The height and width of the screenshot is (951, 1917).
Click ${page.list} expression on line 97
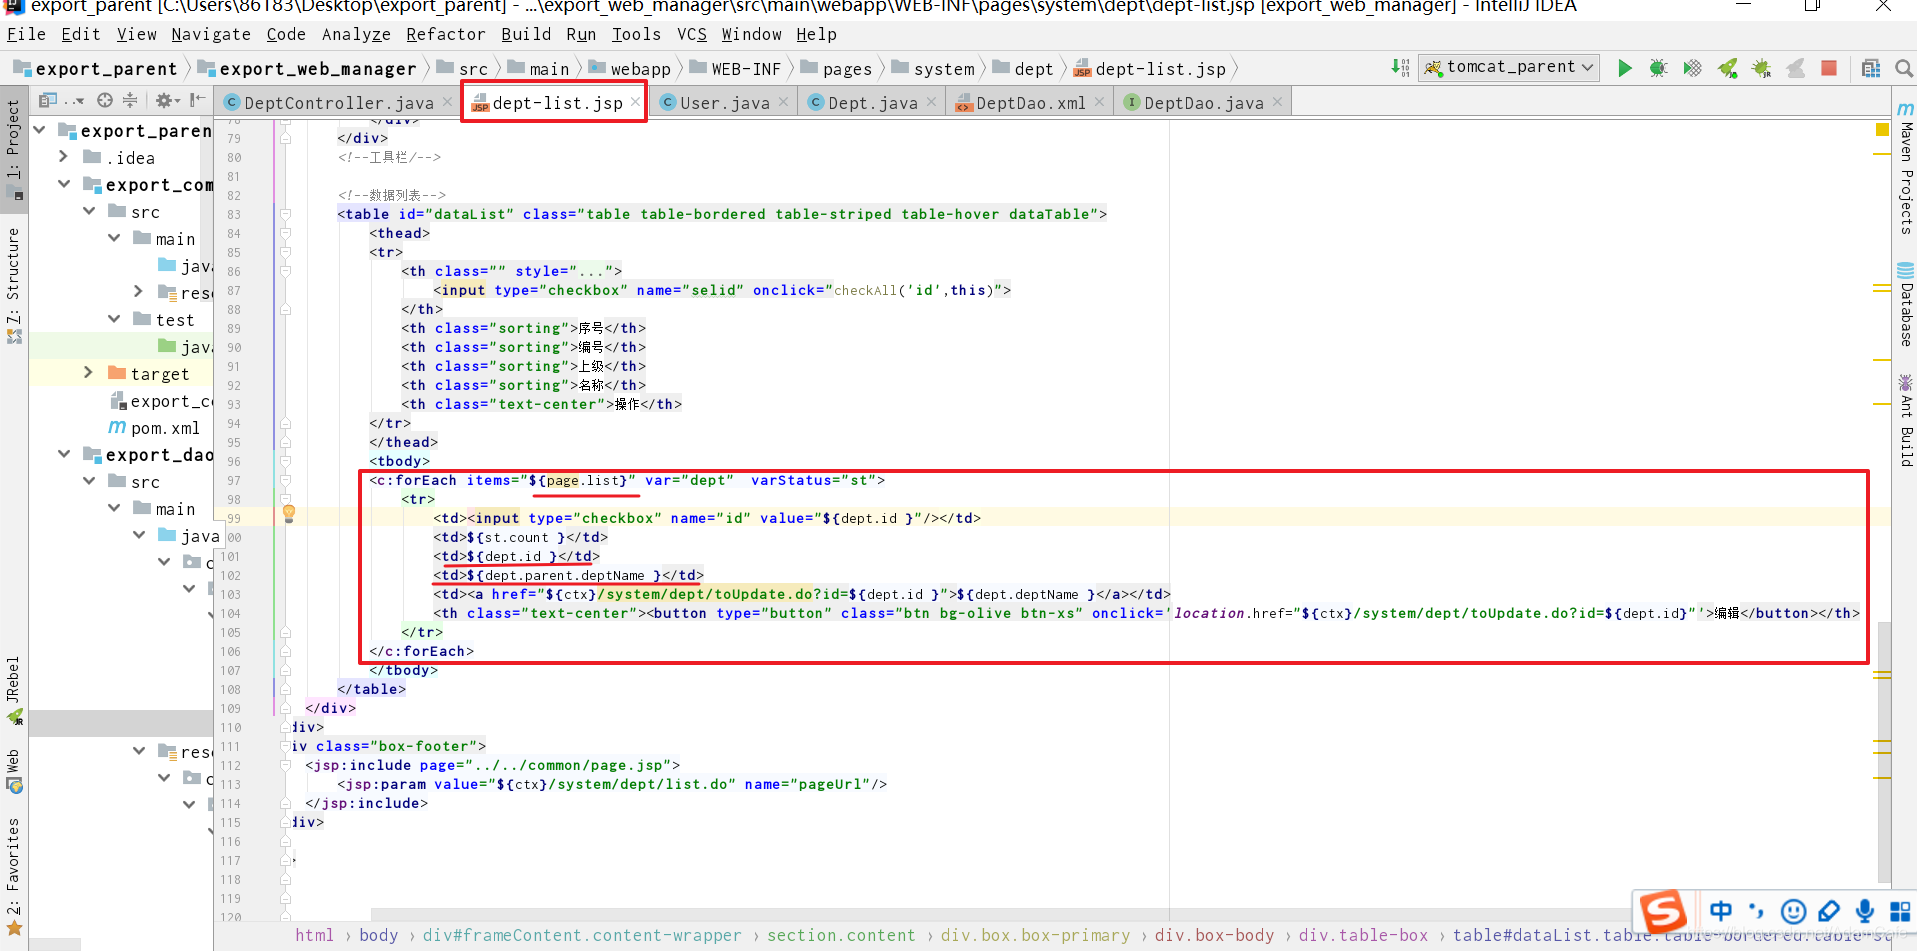pos(578,480)
